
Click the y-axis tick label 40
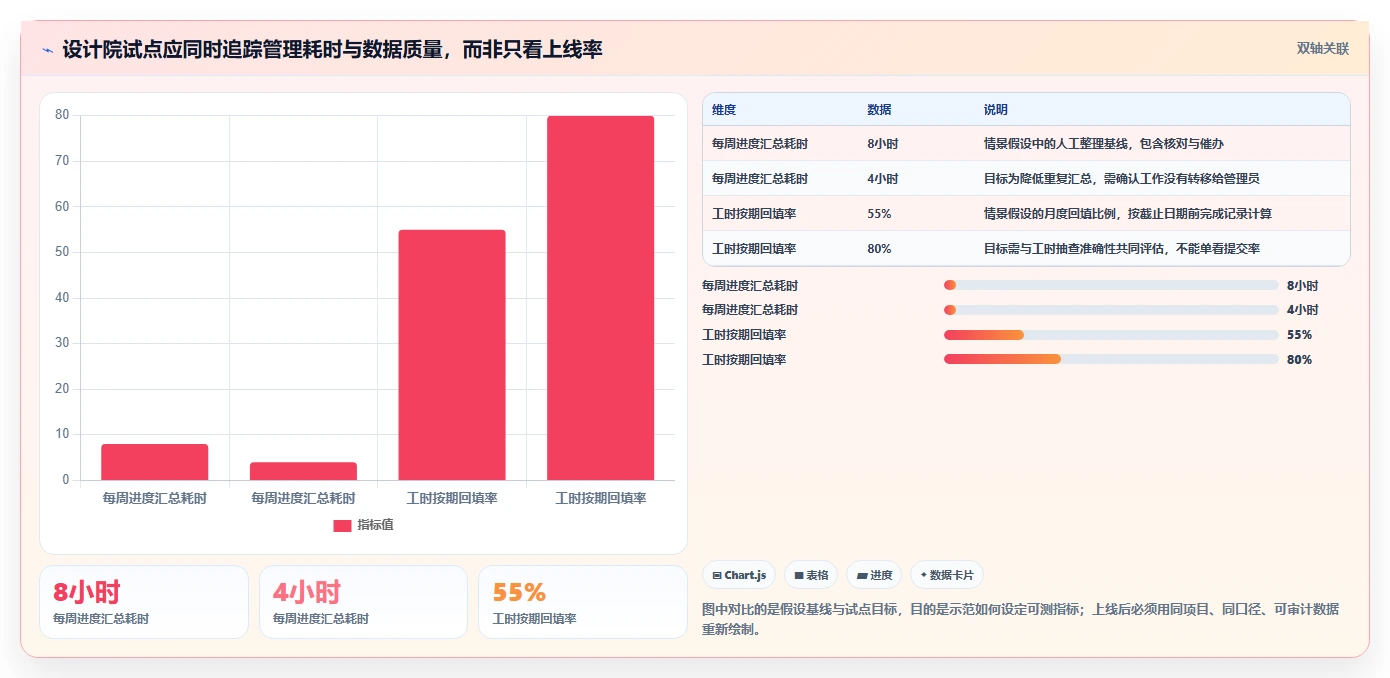tap(62, 298)
